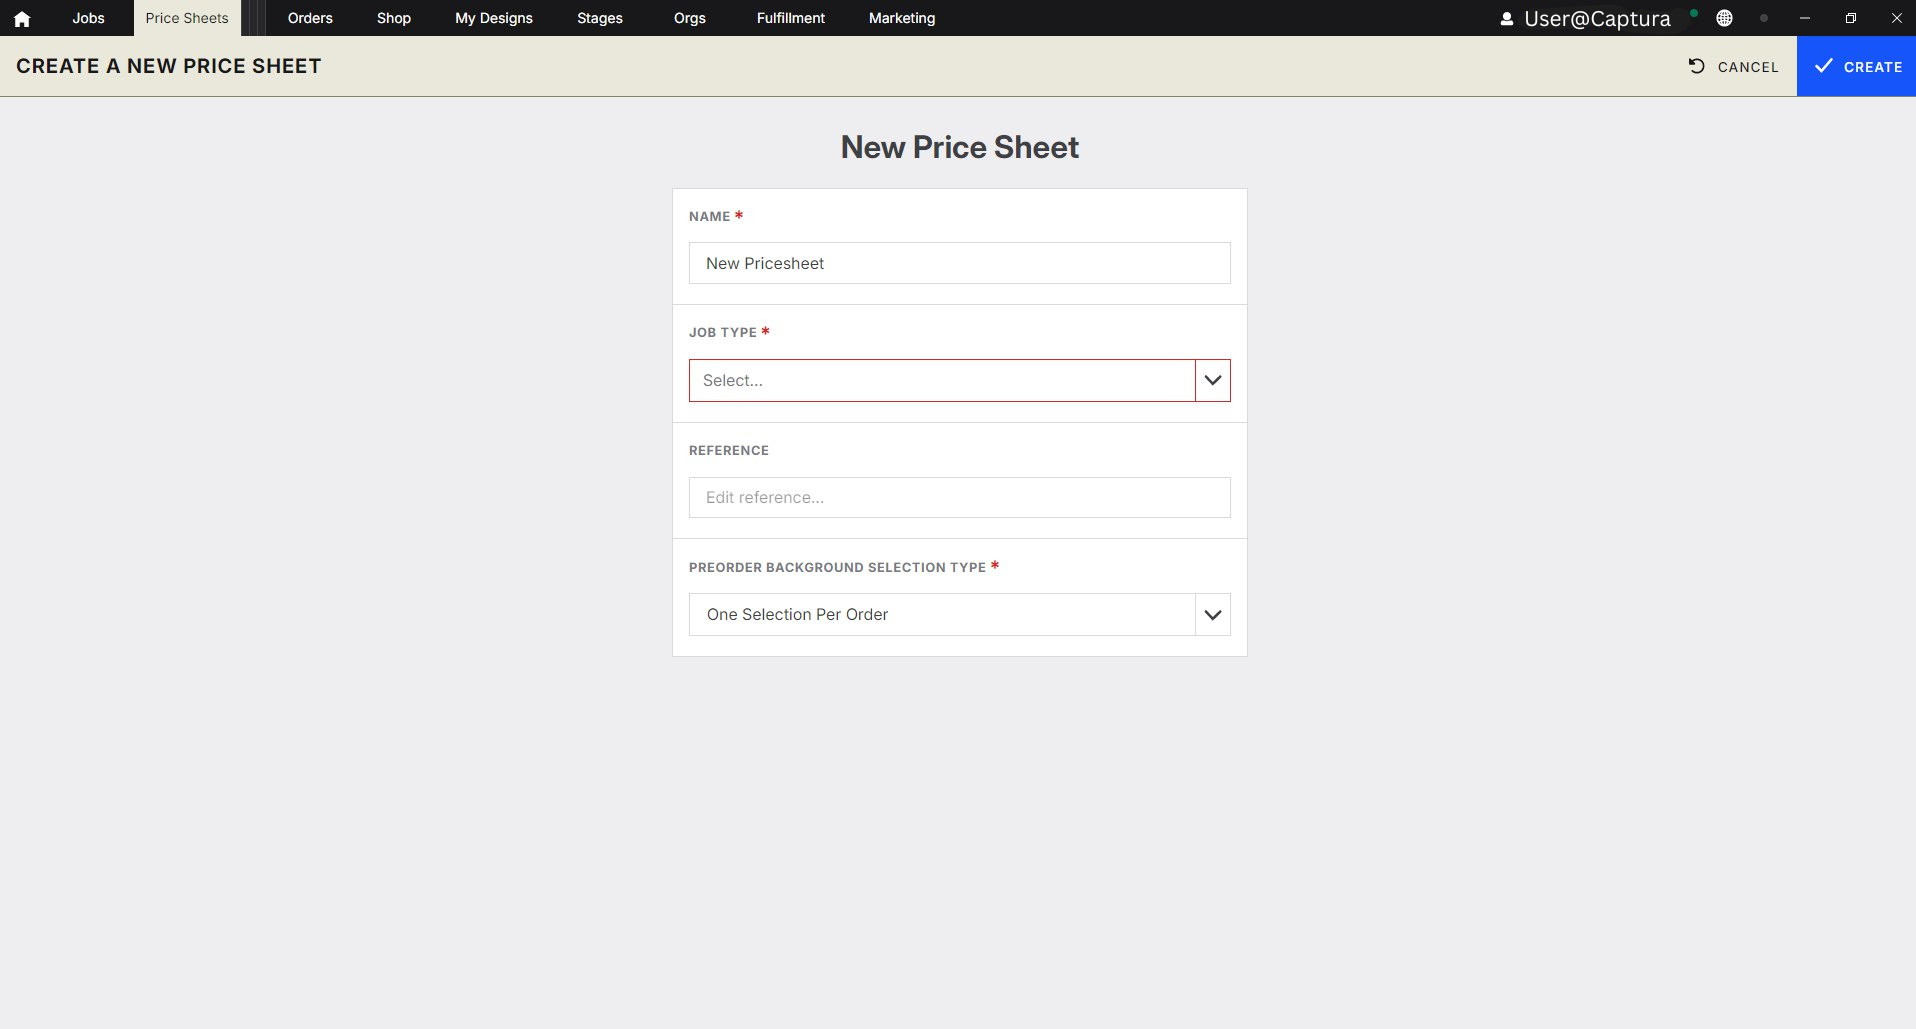This screenshot has height=1029, width=1916.
Task: Click the User@Captura account label
Action: (1597, 19)
